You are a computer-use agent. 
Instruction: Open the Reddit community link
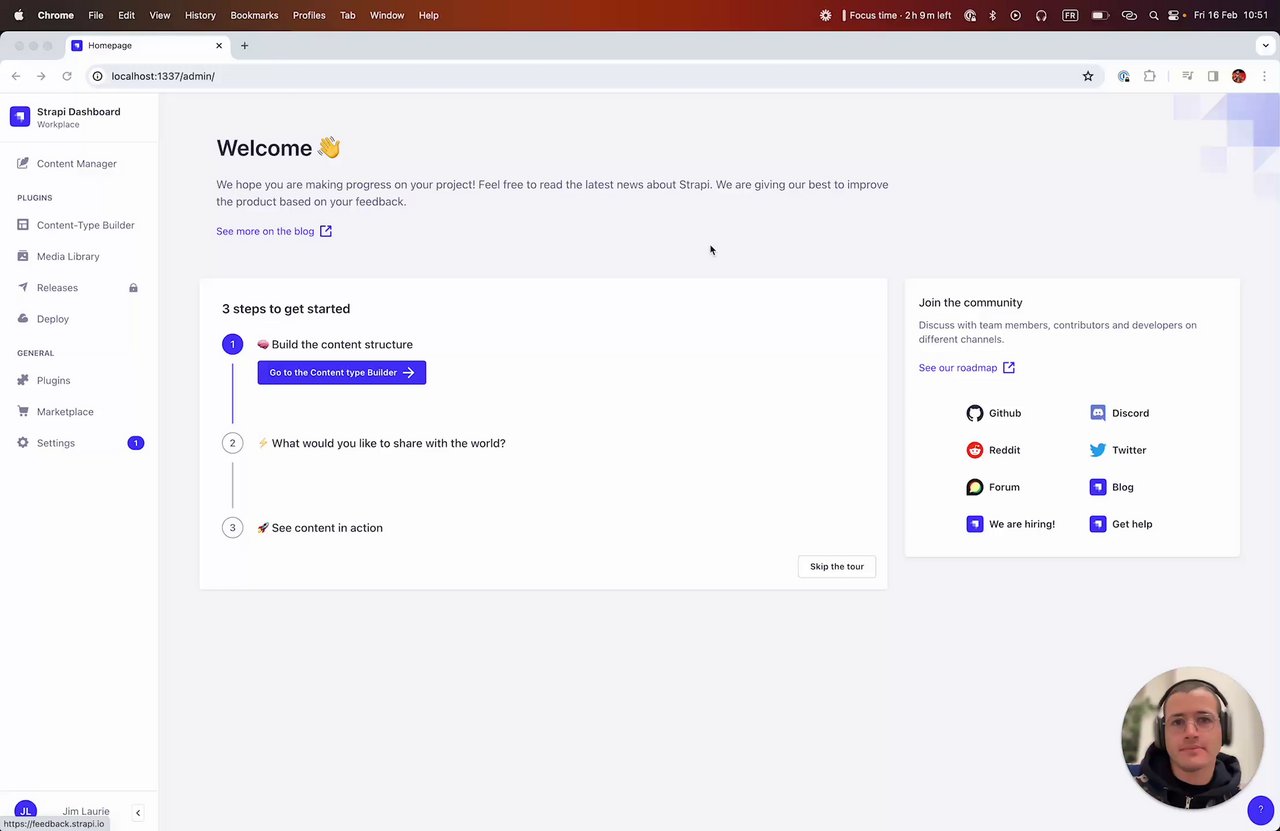point(993,450)
